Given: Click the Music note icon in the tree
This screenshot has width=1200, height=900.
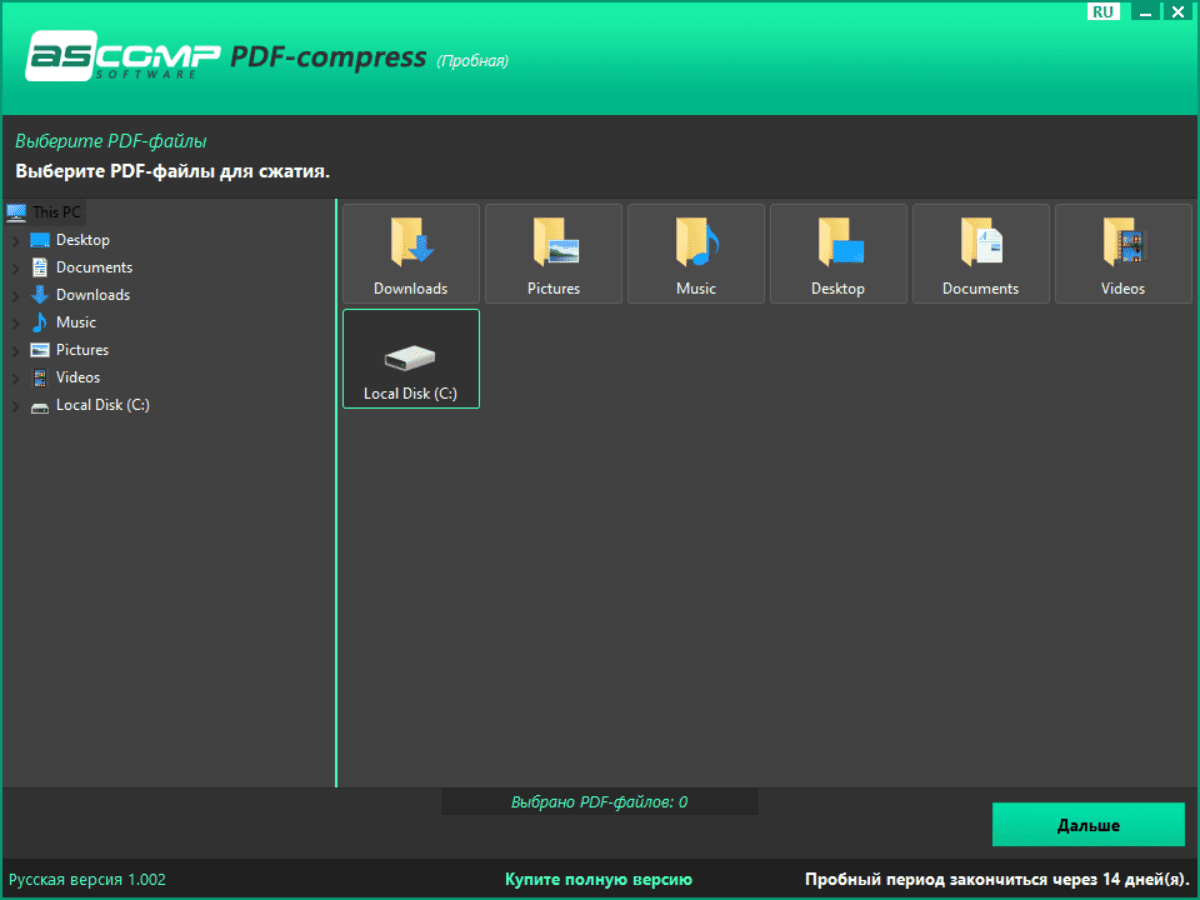Looking at the screenshot, I should coord(40,322).
